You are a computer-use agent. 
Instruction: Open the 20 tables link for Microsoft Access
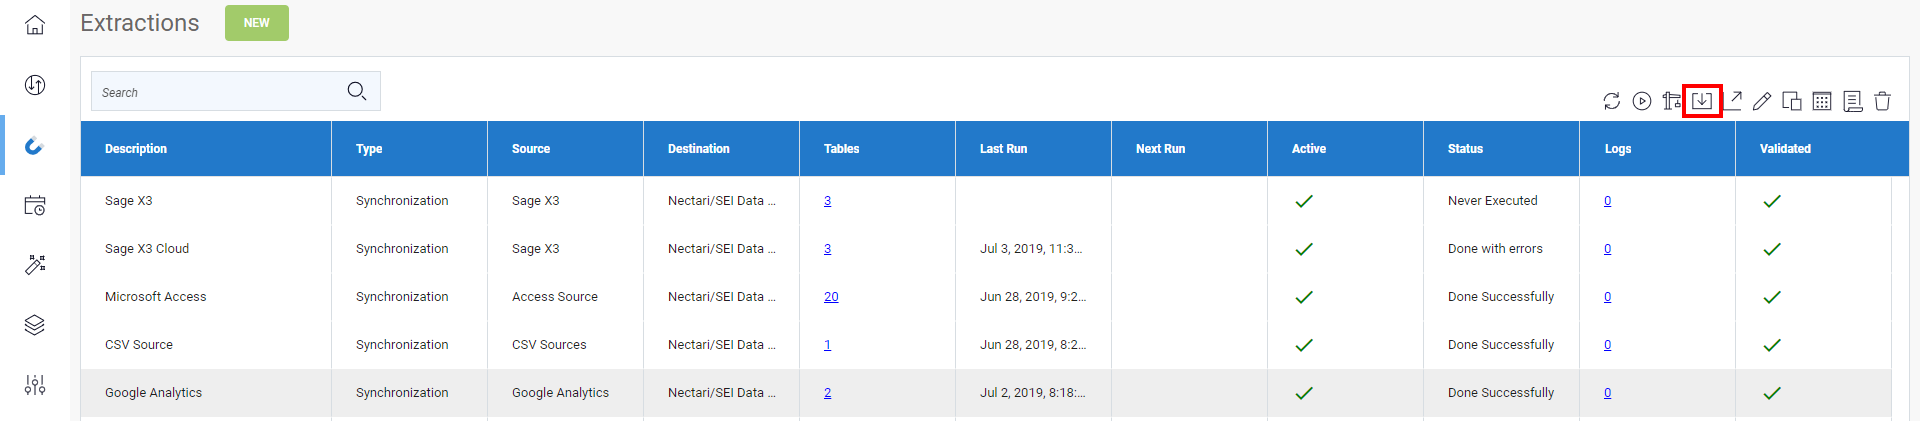point(831,297)
